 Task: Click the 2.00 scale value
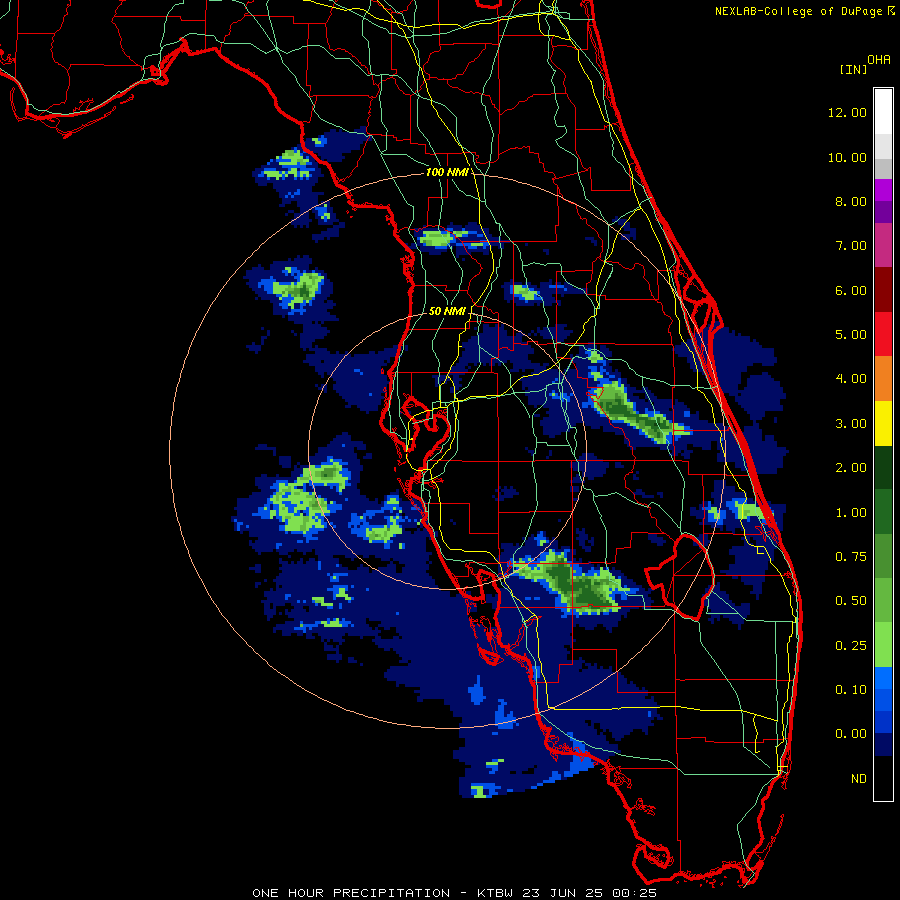(851, 468)
